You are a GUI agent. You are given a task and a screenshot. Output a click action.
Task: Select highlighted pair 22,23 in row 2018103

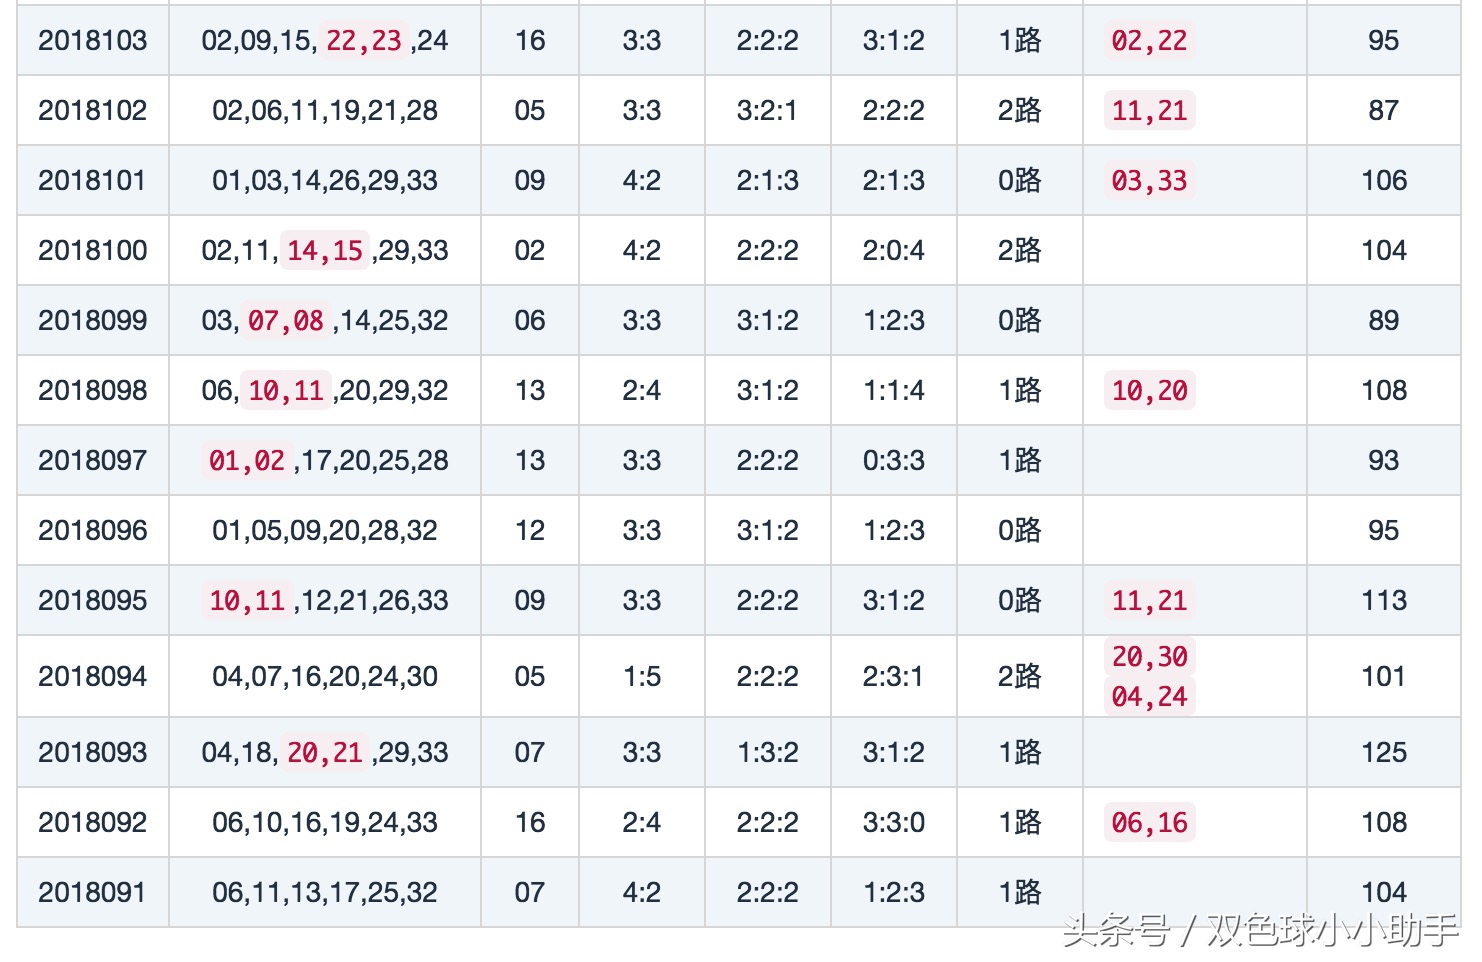363,41
